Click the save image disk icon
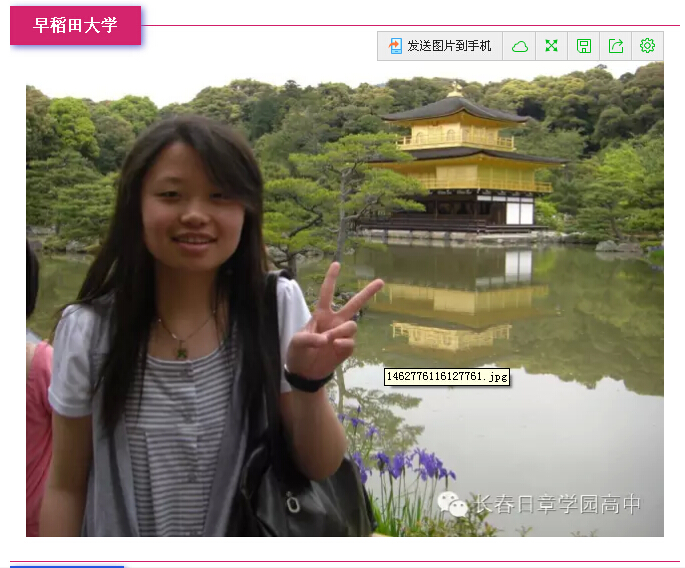 584,46
